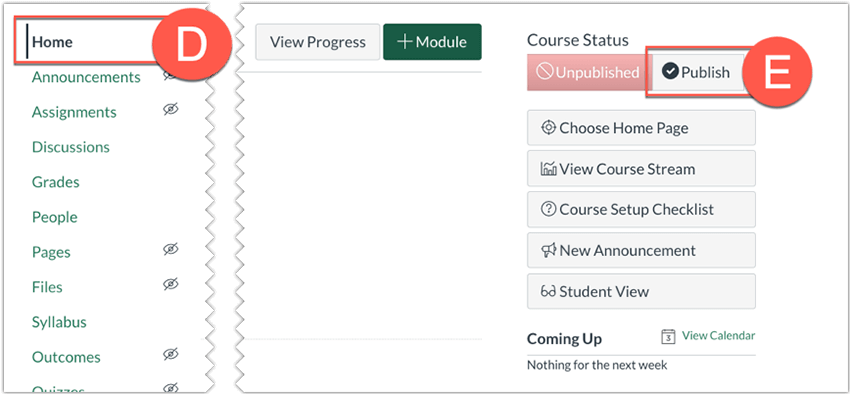Image resolution: width=850 pixels, height=394 pixels.
Task: Click the View Progress button
Action: [x=318, y=42]
